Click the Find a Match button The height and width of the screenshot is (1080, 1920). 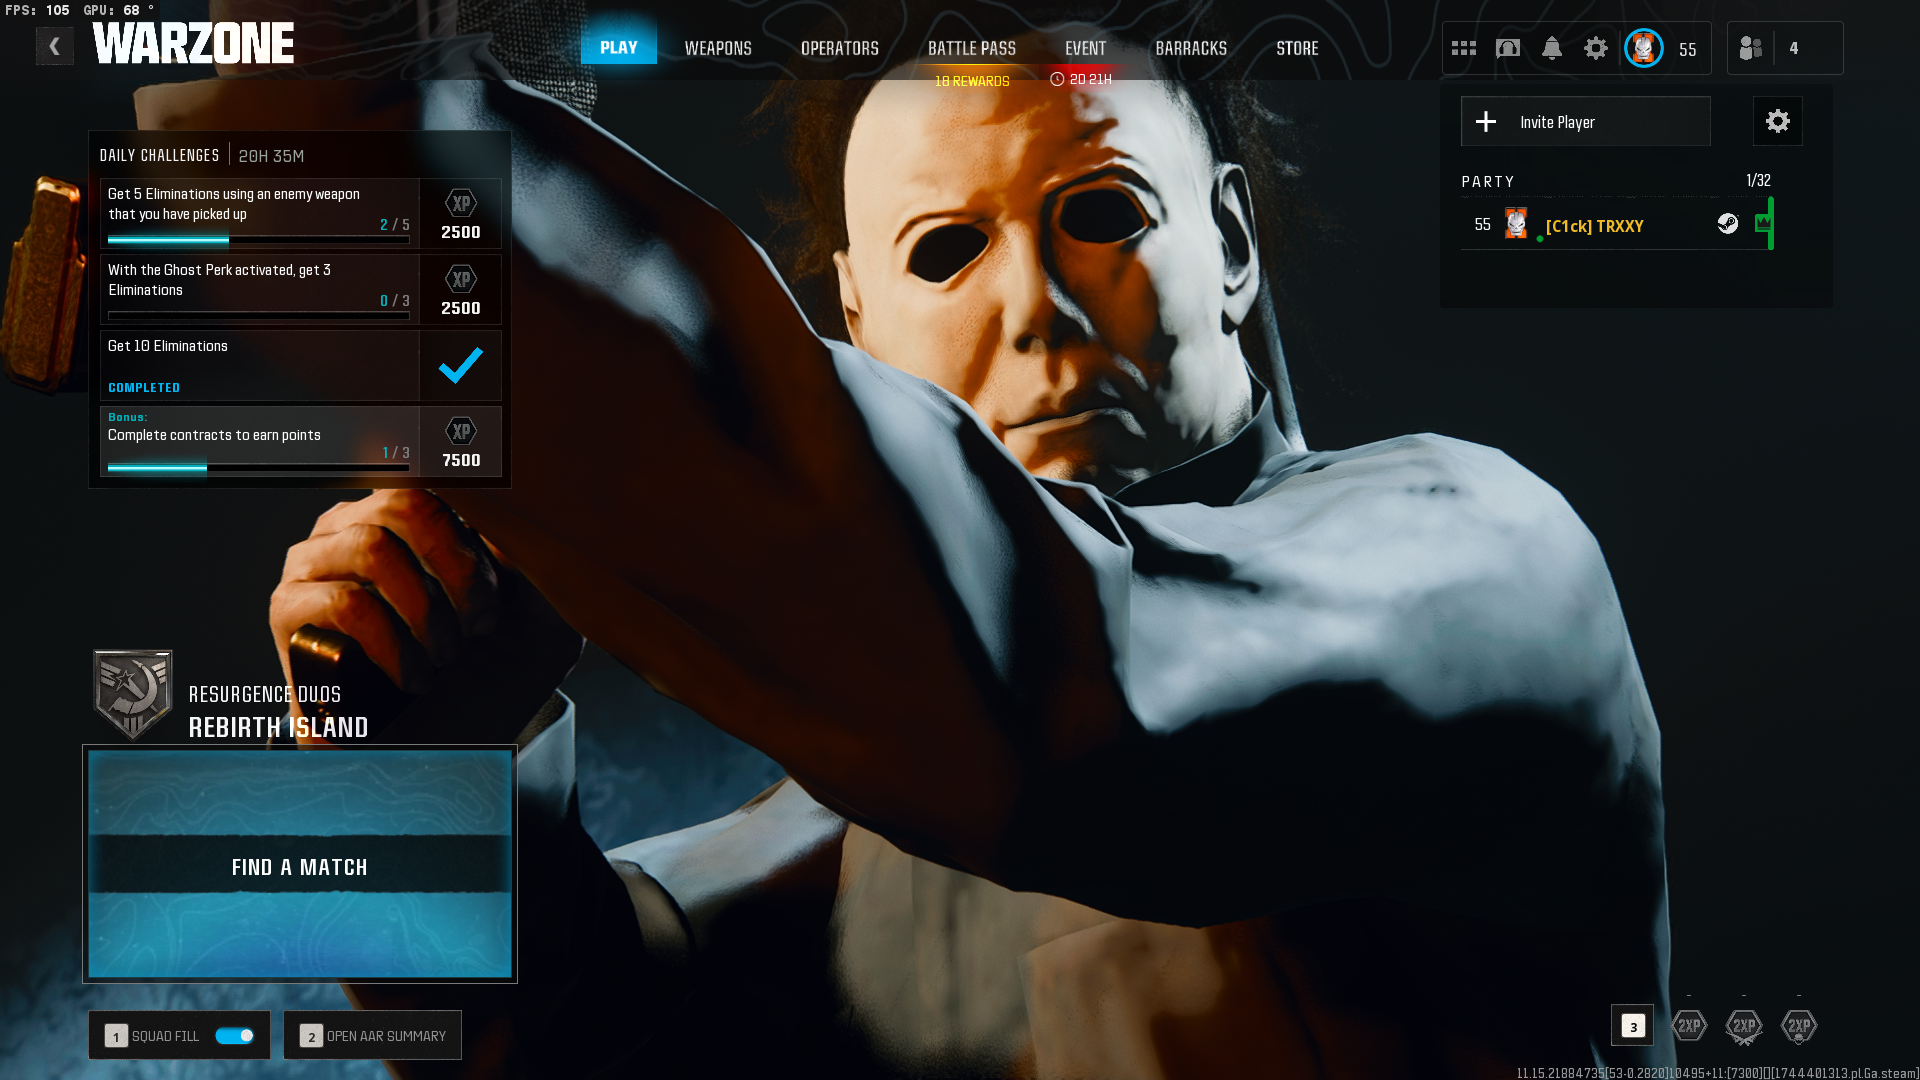[x=300, y=864]
